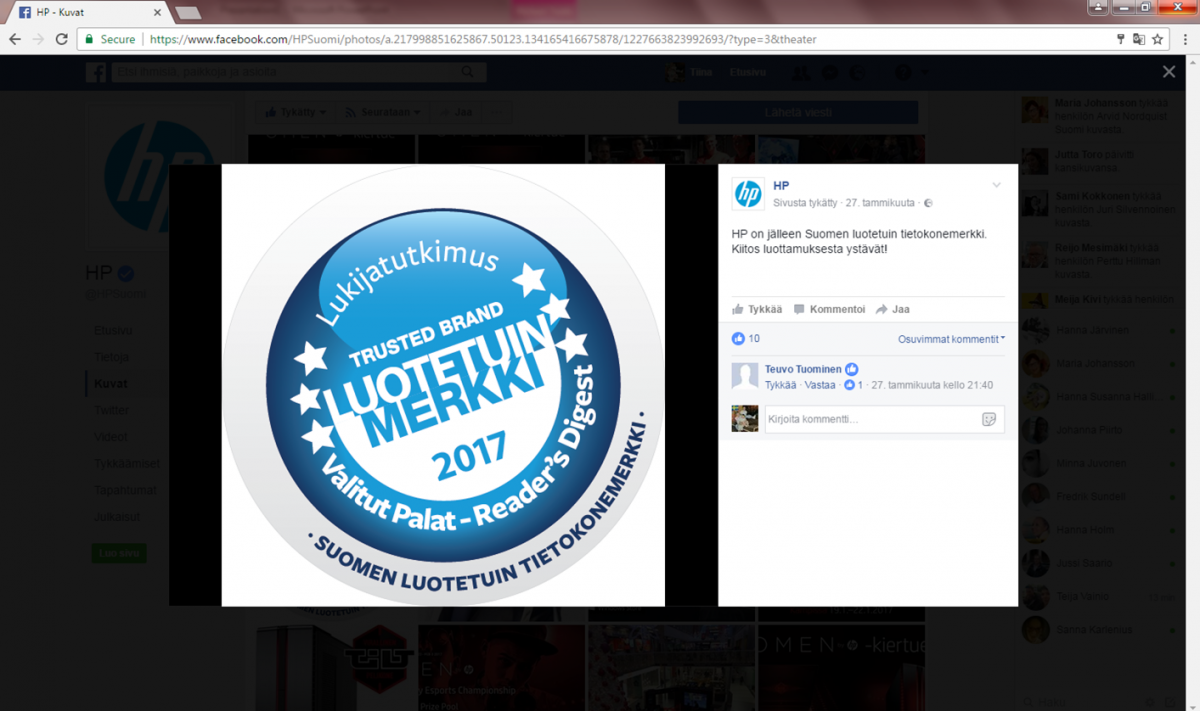1200x711 pixels.
Task: Expand the account dropdown arrow in top bar
Action: click(924, 72)
